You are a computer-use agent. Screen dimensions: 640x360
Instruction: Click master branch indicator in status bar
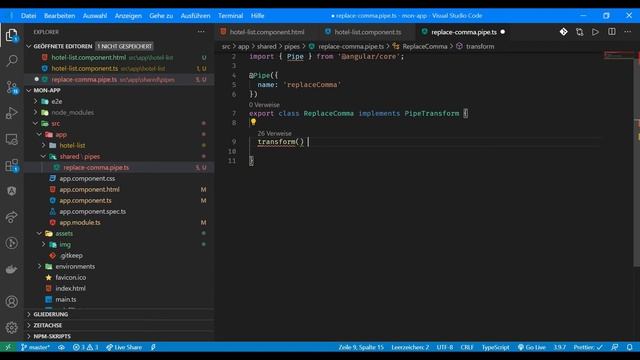(x=36, y=347)
